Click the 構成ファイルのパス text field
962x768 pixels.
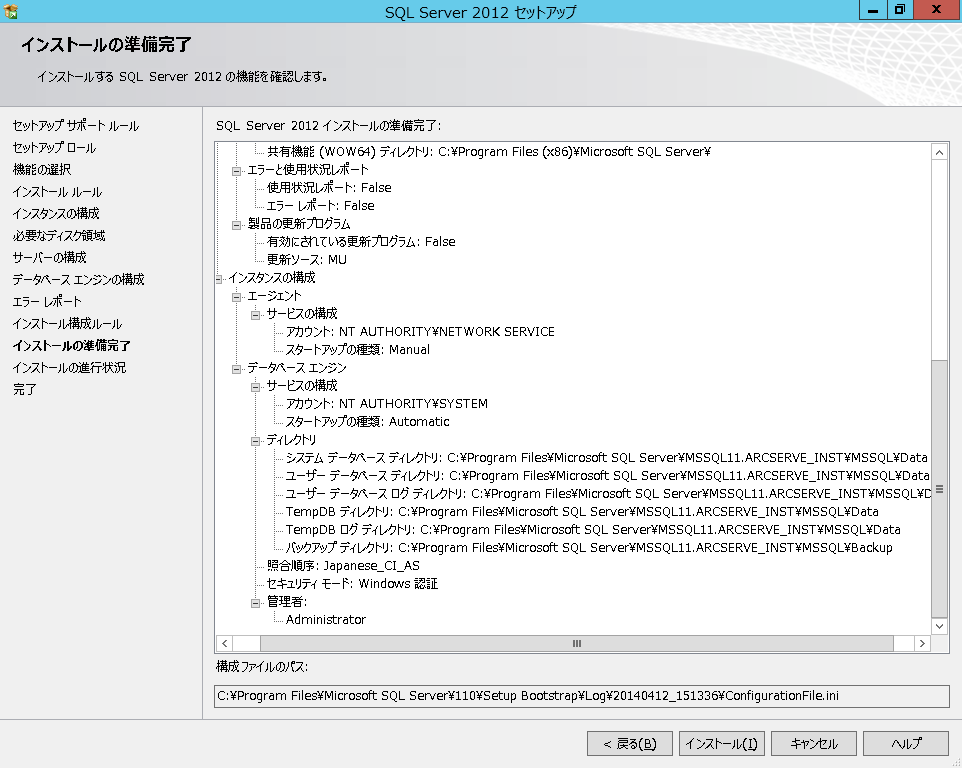(582, 696)
